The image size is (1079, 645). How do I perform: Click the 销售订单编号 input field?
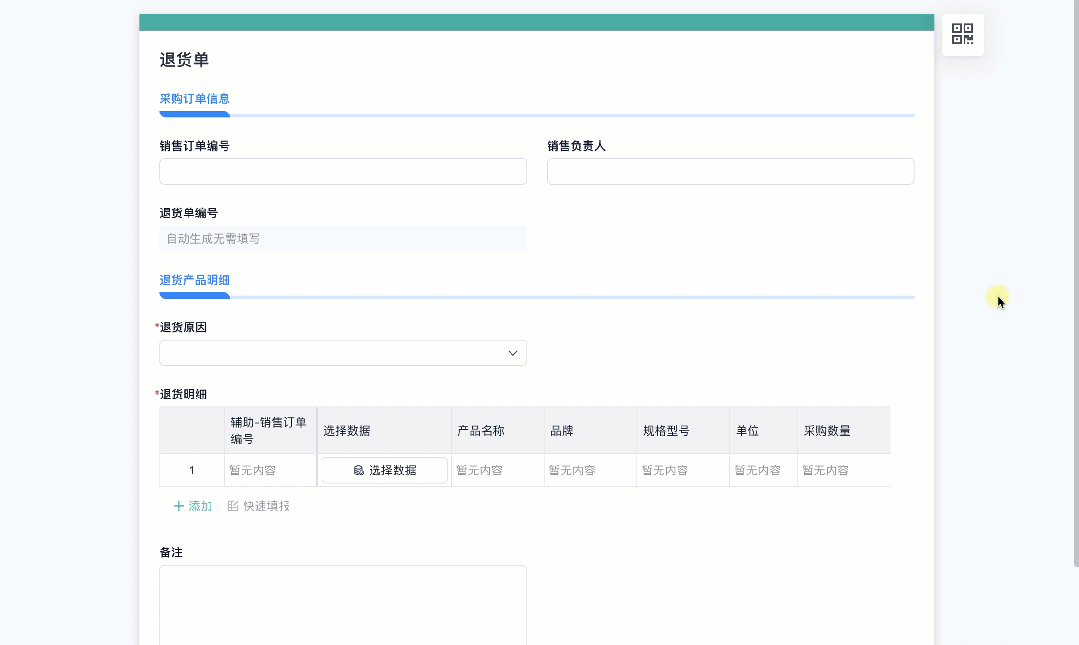[343, 171]
